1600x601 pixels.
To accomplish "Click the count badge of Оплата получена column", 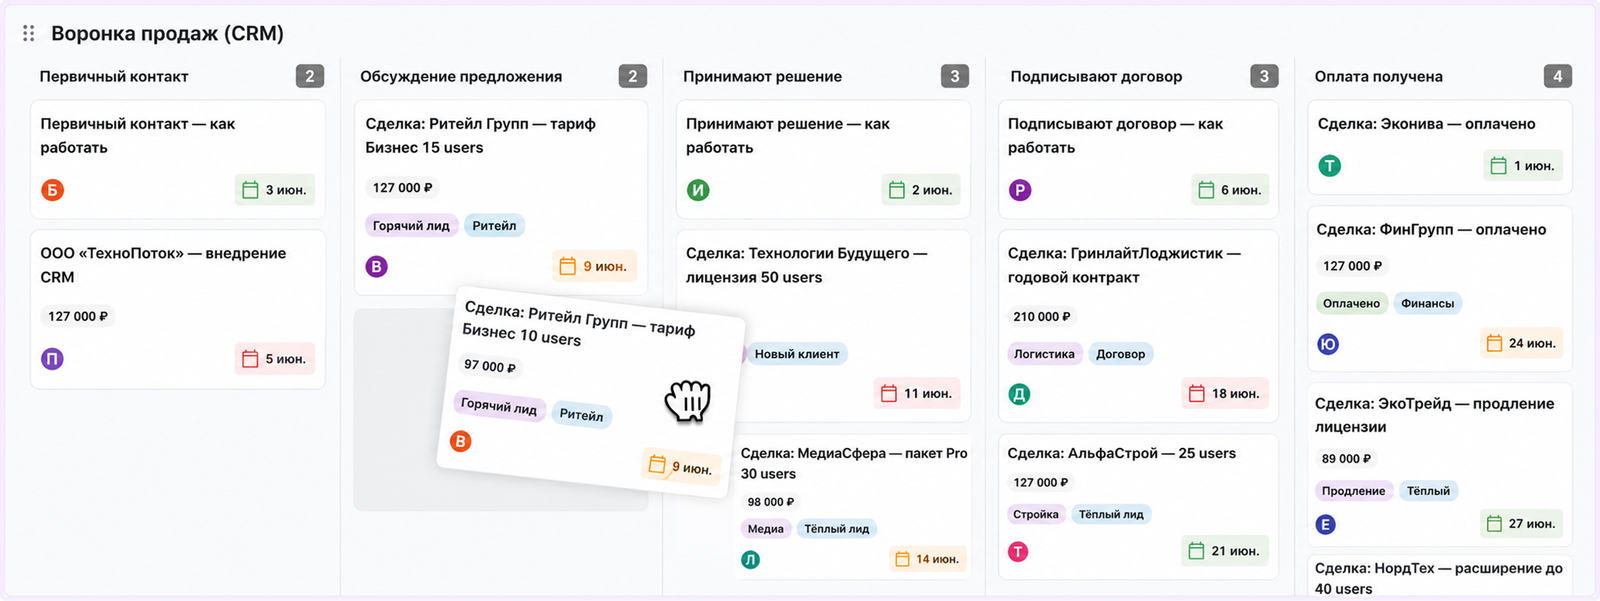I will pos(1557,76).
